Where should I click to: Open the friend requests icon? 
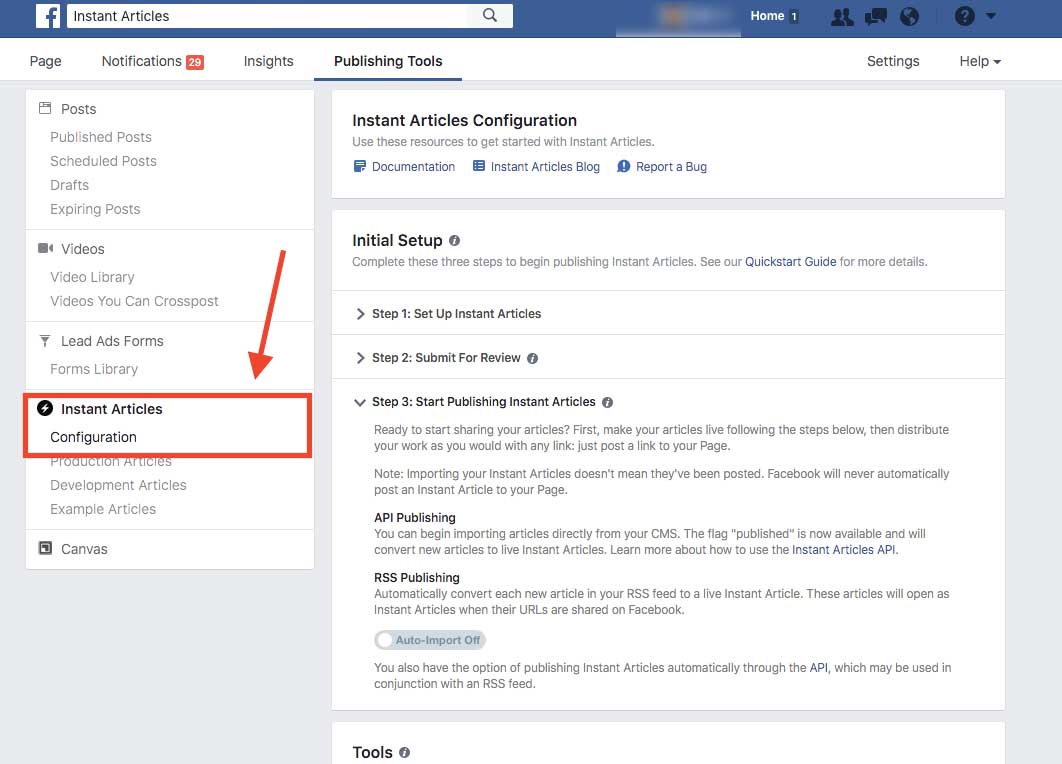coord(842,16)
